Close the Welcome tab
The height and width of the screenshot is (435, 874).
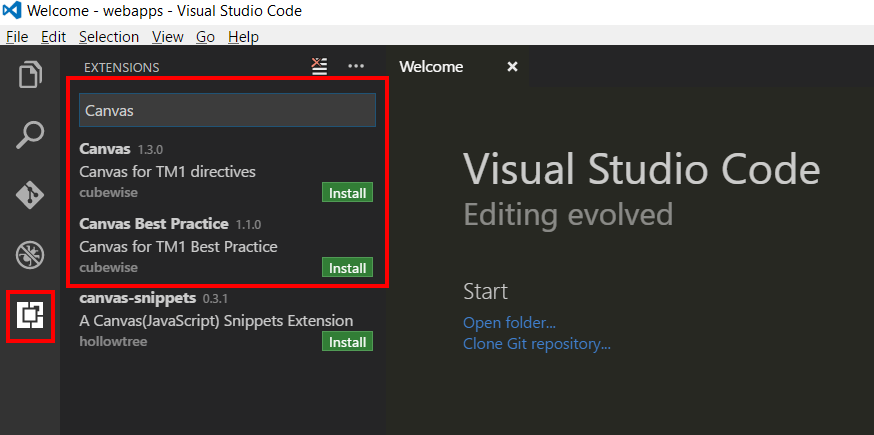pos(512,67)
